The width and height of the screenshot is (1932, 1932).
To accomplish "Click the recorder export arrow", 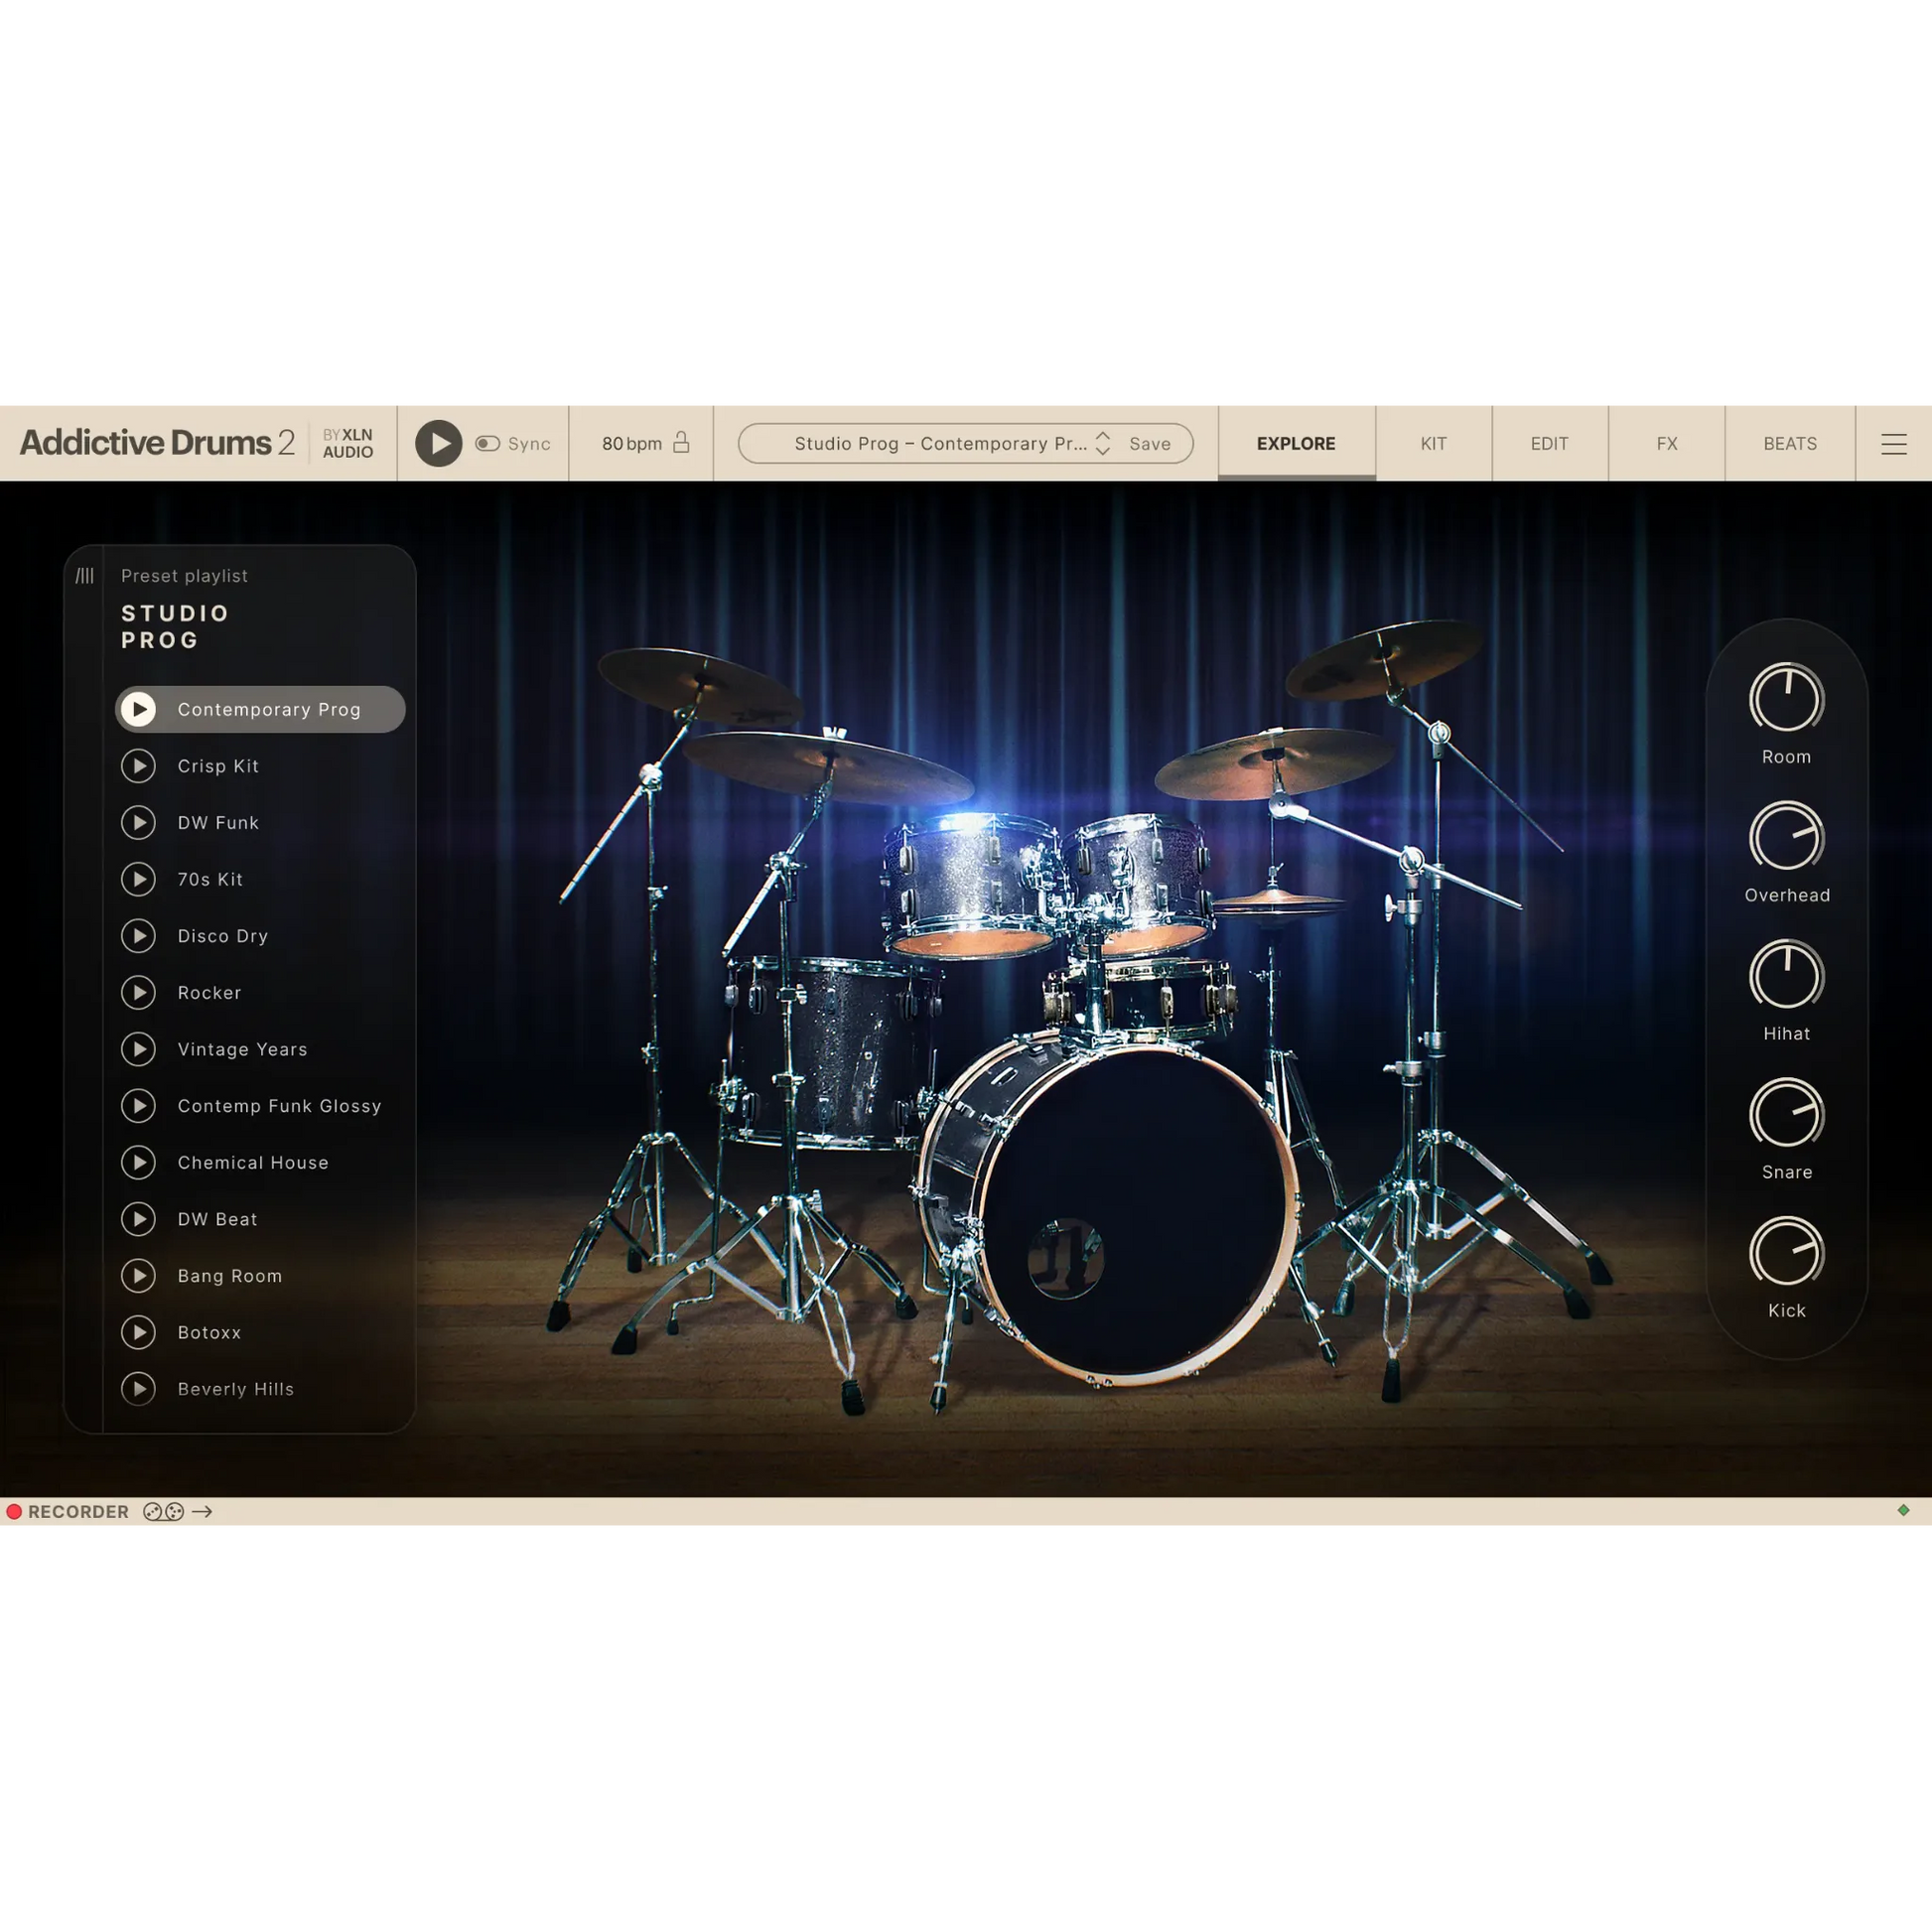I will (202, 1512).
